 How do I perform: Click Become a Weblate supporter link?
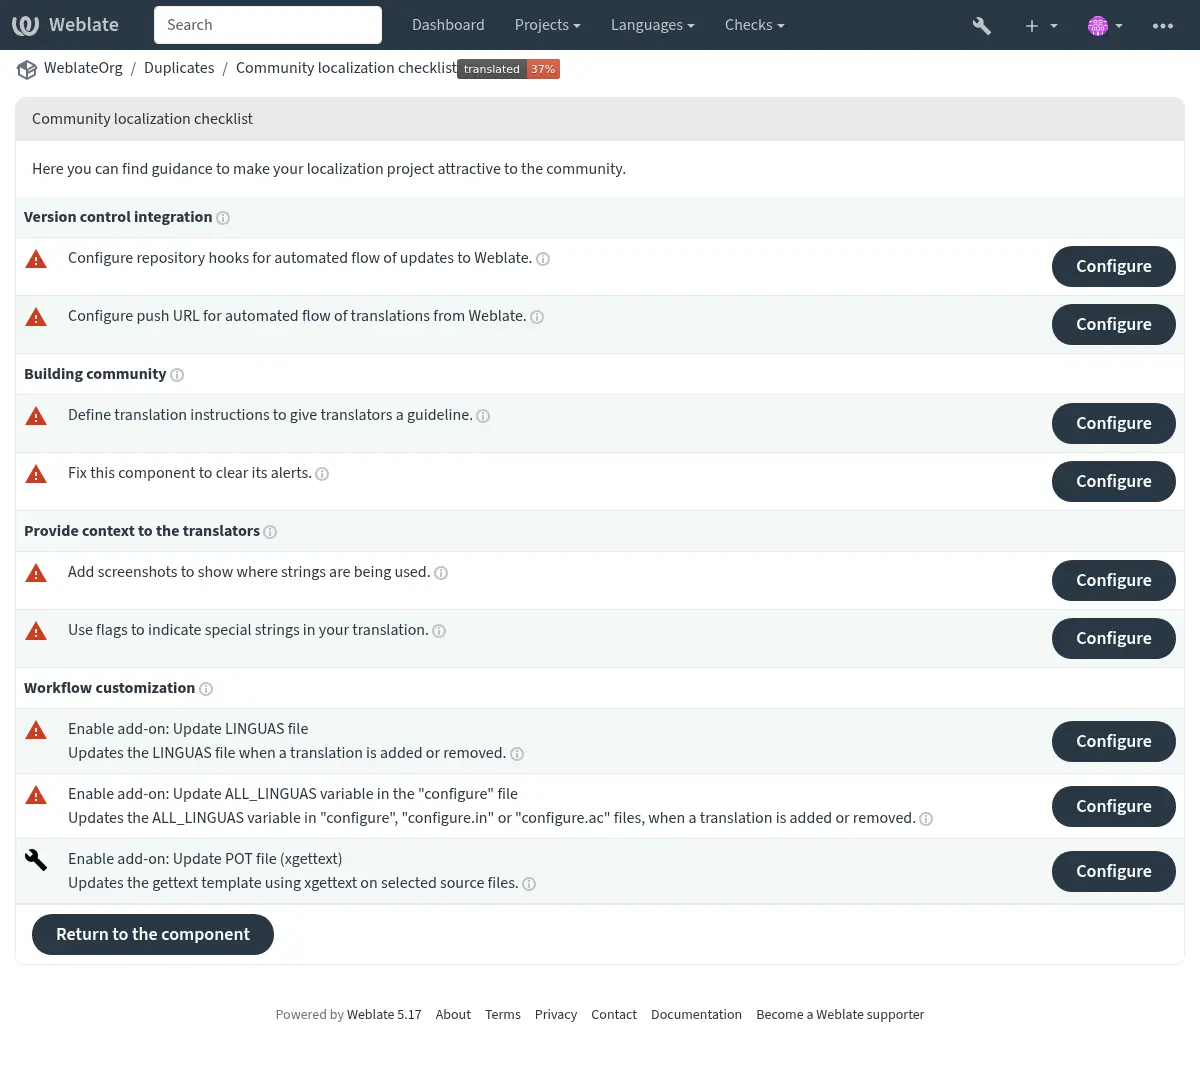(x=840, y=1014)
